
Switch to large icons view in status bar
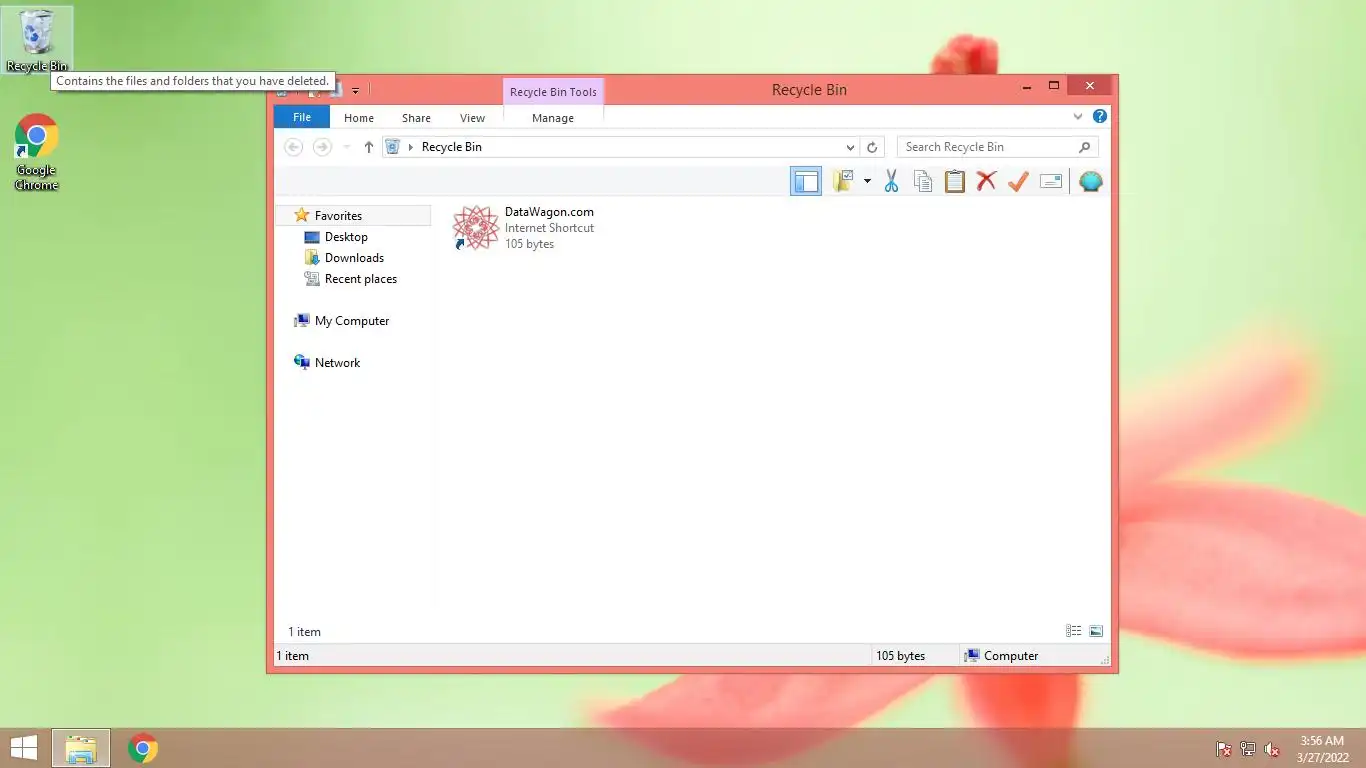point(1096,631)
